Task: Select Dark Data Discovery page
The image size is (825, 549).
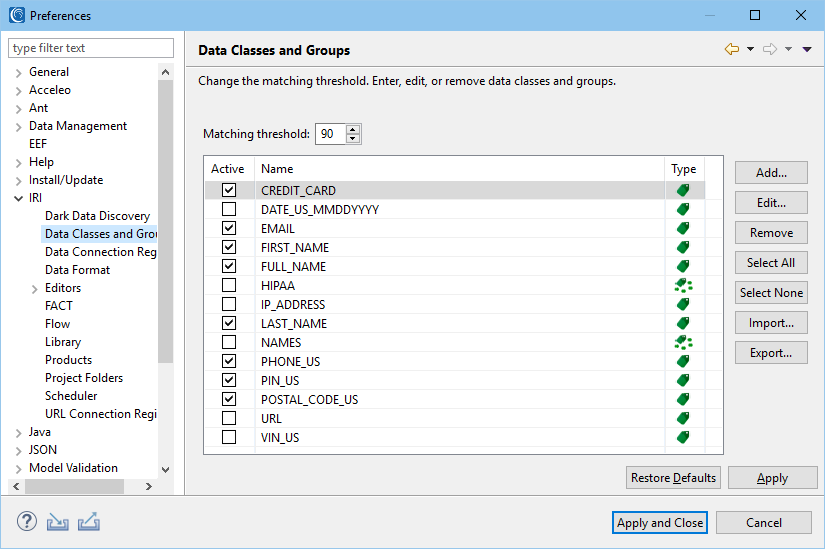Action: (x=97, y=216)
